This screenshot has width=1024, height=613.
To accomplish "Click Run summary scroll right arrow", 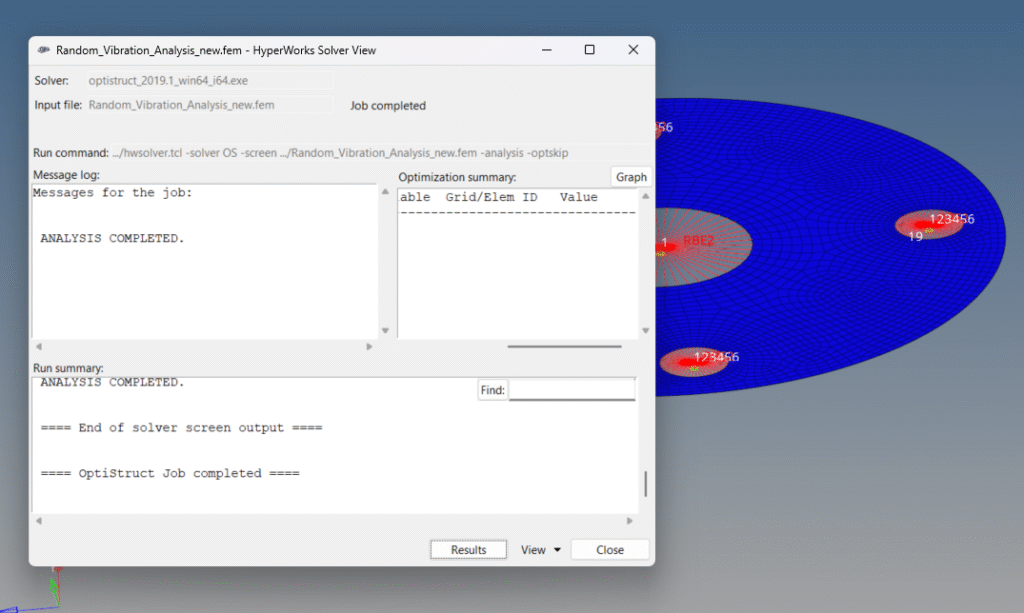I will pos(629,521).
